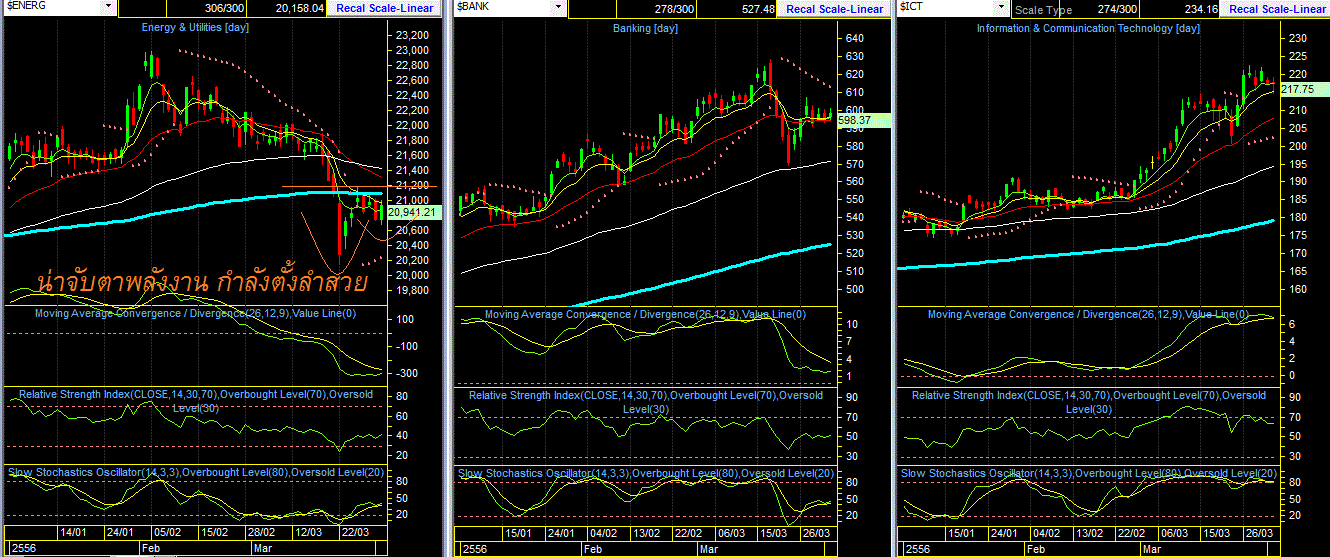Click the 14/01 date on the Energy time axis
1330x557 pixels.
click(x=74, y=533)
